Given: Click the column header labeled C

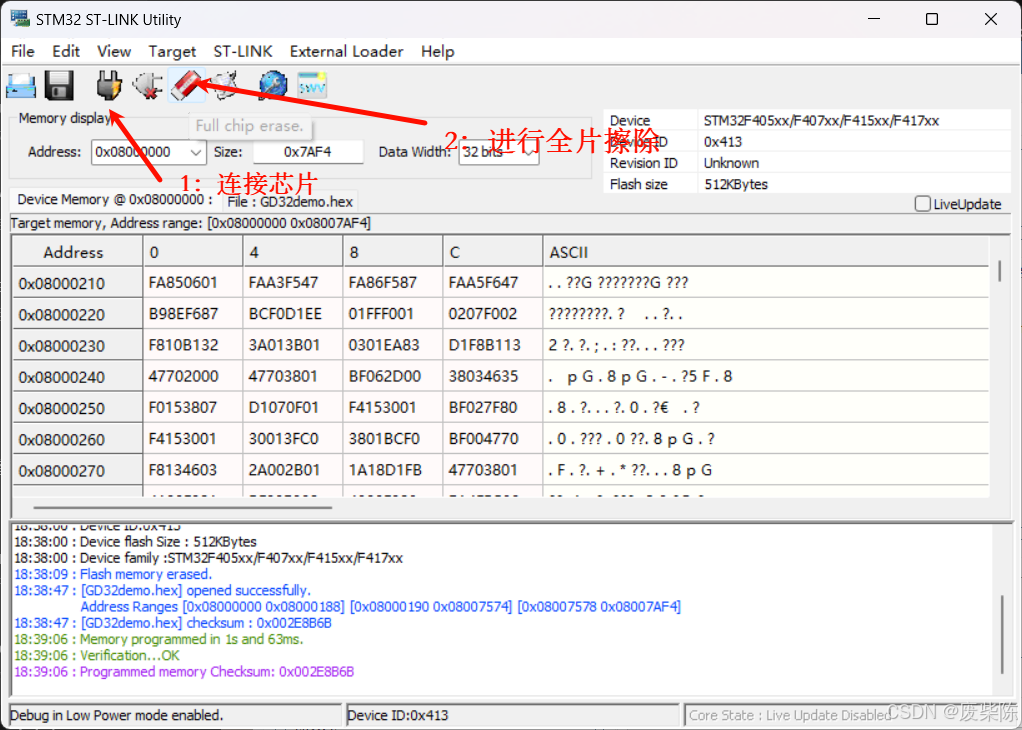Looking at the screenshot, I should (x=493, y=252).
